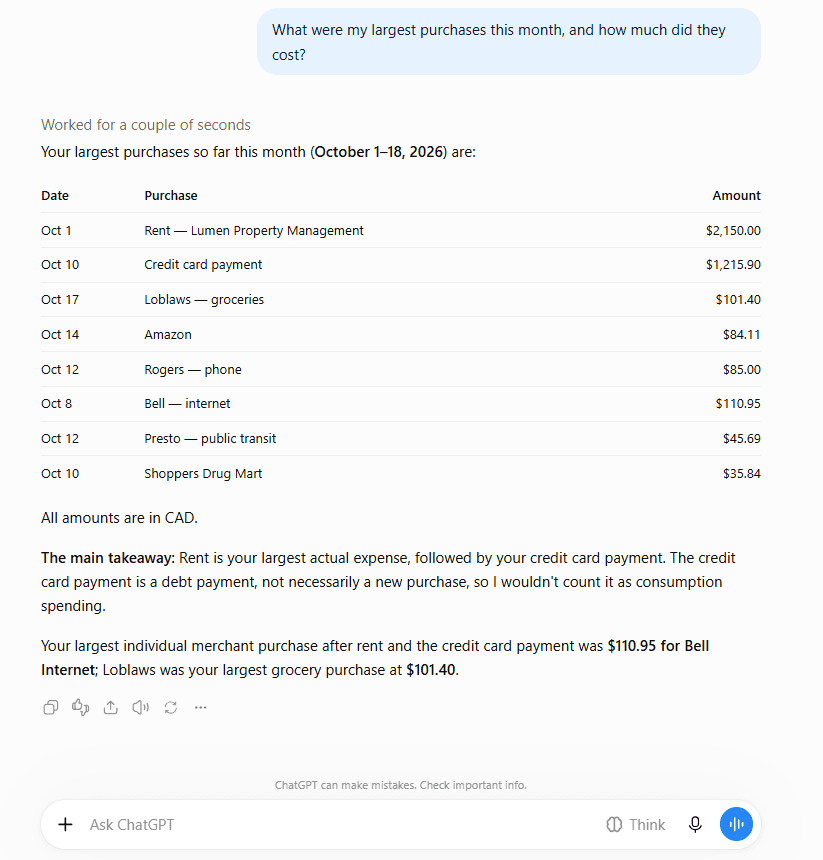This screenshot has width=823, height=860.
Task: Share the response via the share icon
Action: coord(111,708)
